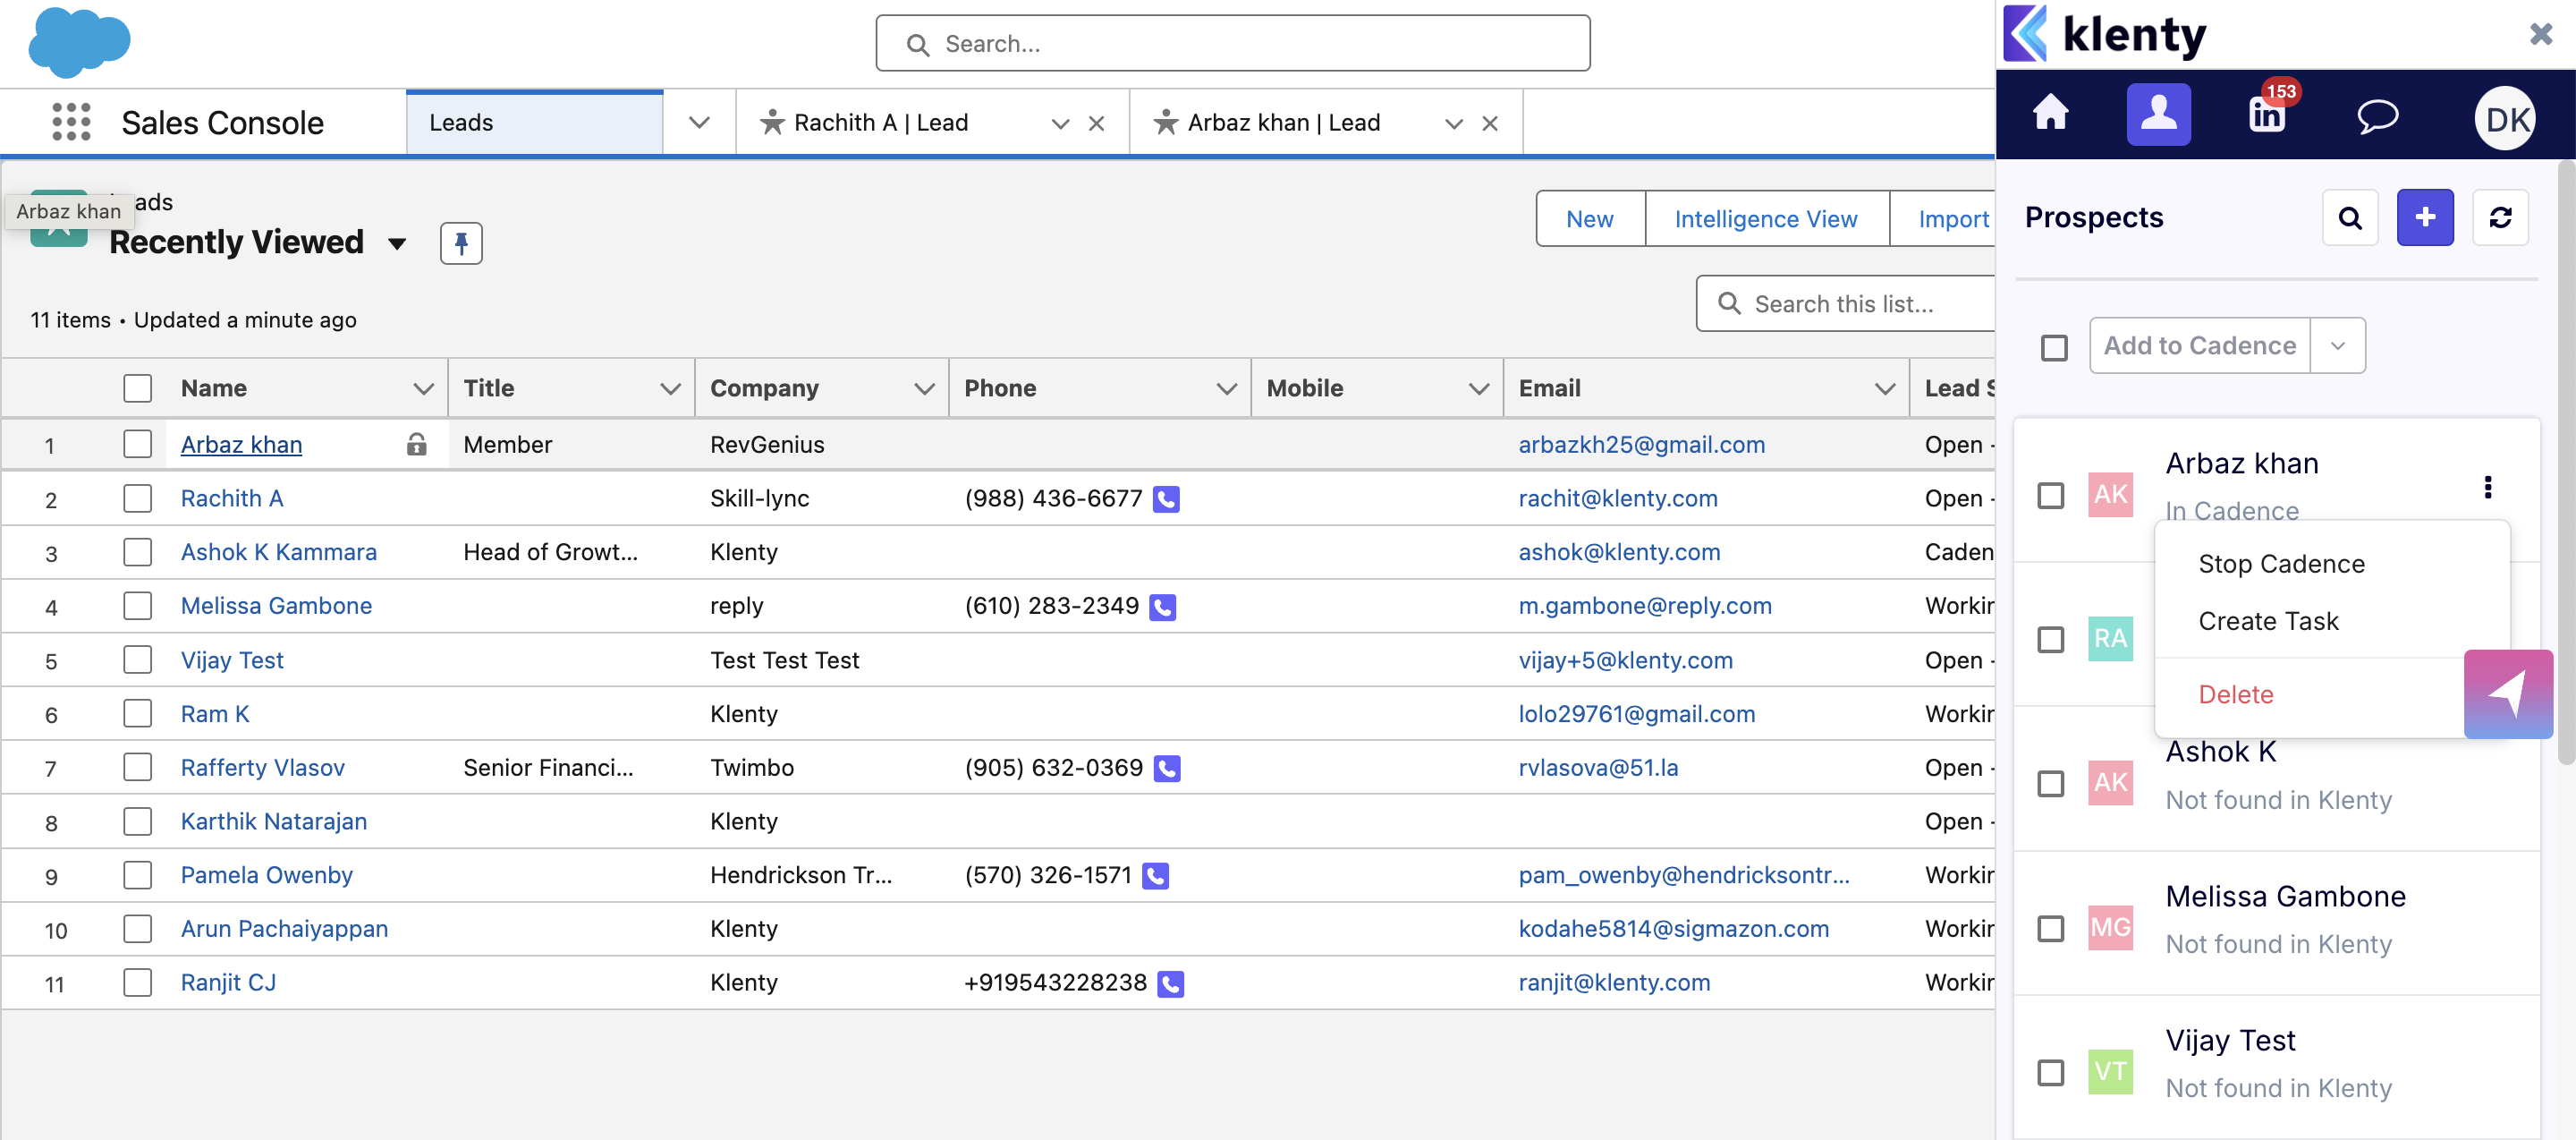The image size is (2576, 1140).
Task: Click the phone icon next to Rachith A's number
Action: [x=1166, y=499]
